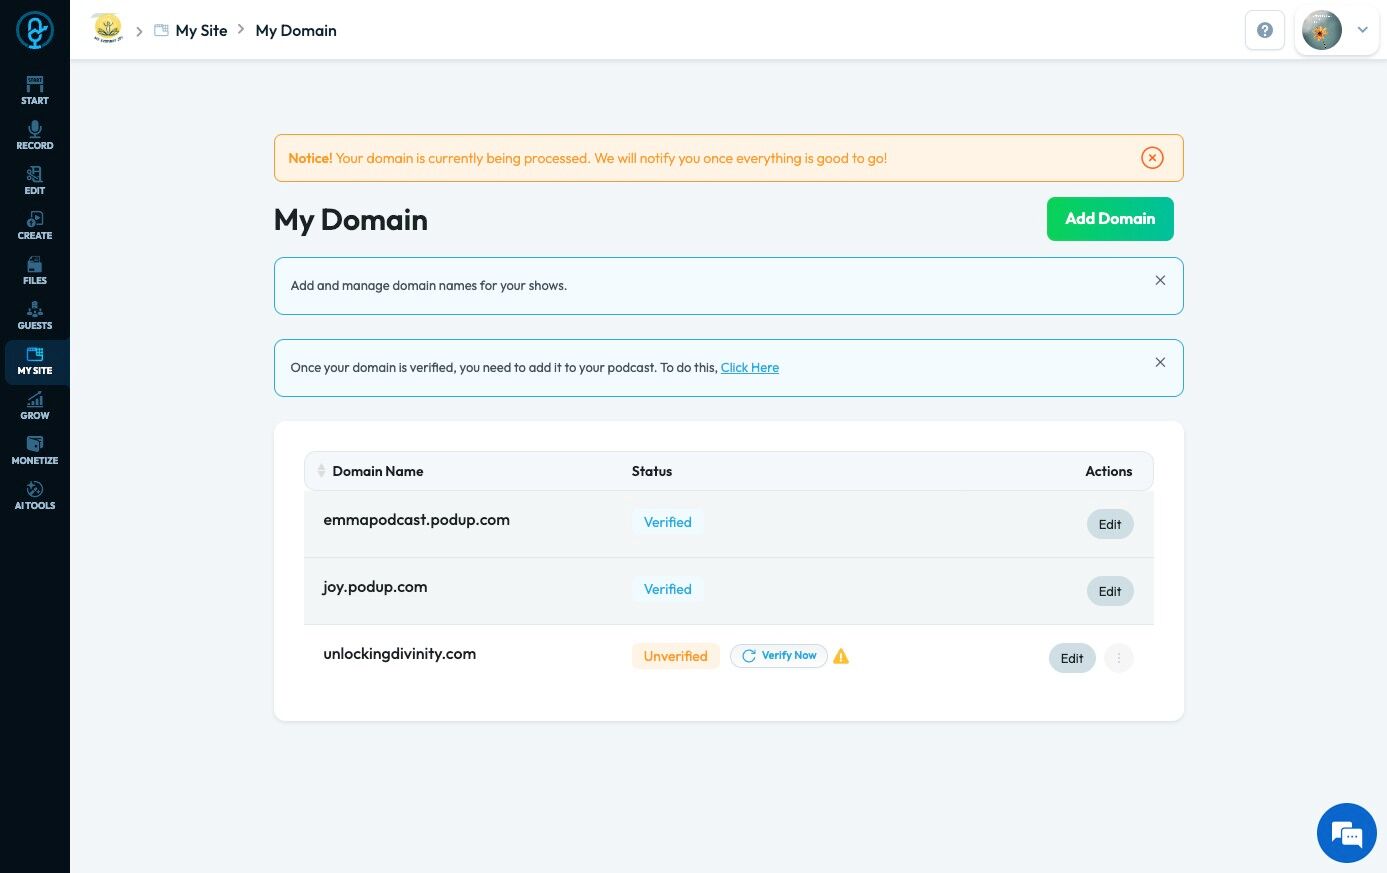Click the user profile avatar
1387x873 pixels.
coord(1322,30)
